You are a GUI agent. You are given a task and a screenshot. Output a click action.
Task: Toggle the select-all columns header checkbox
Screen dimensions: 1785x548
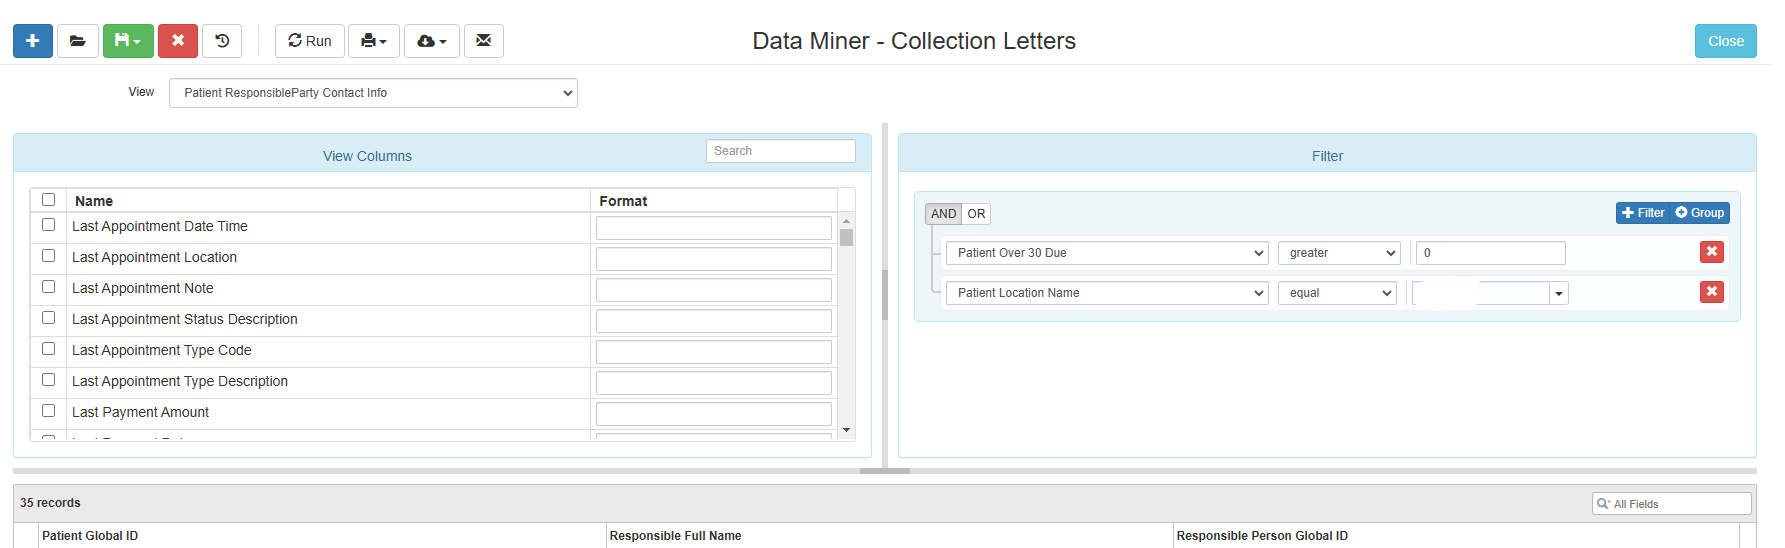48,200
